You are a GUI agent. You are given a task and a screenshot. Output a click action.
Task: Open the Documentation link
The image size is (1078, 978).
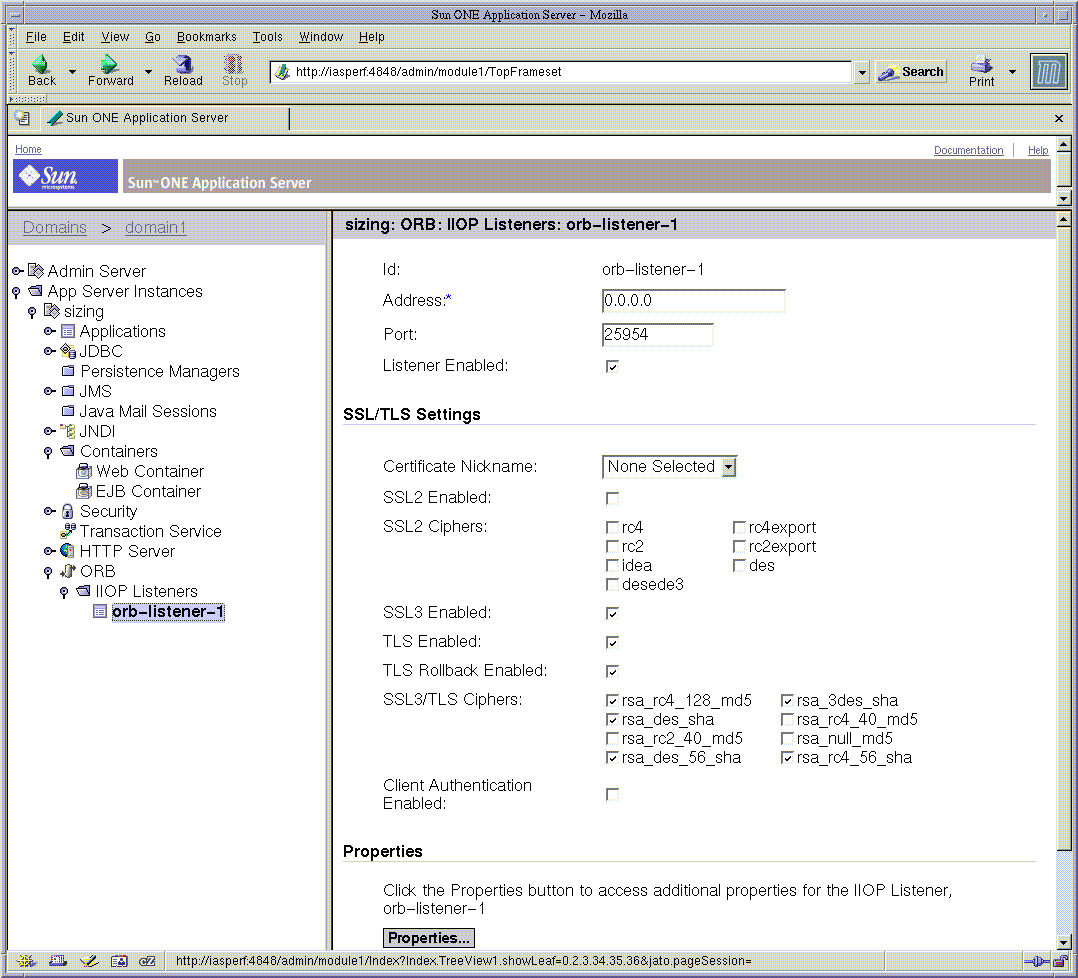tap(968, 150)
